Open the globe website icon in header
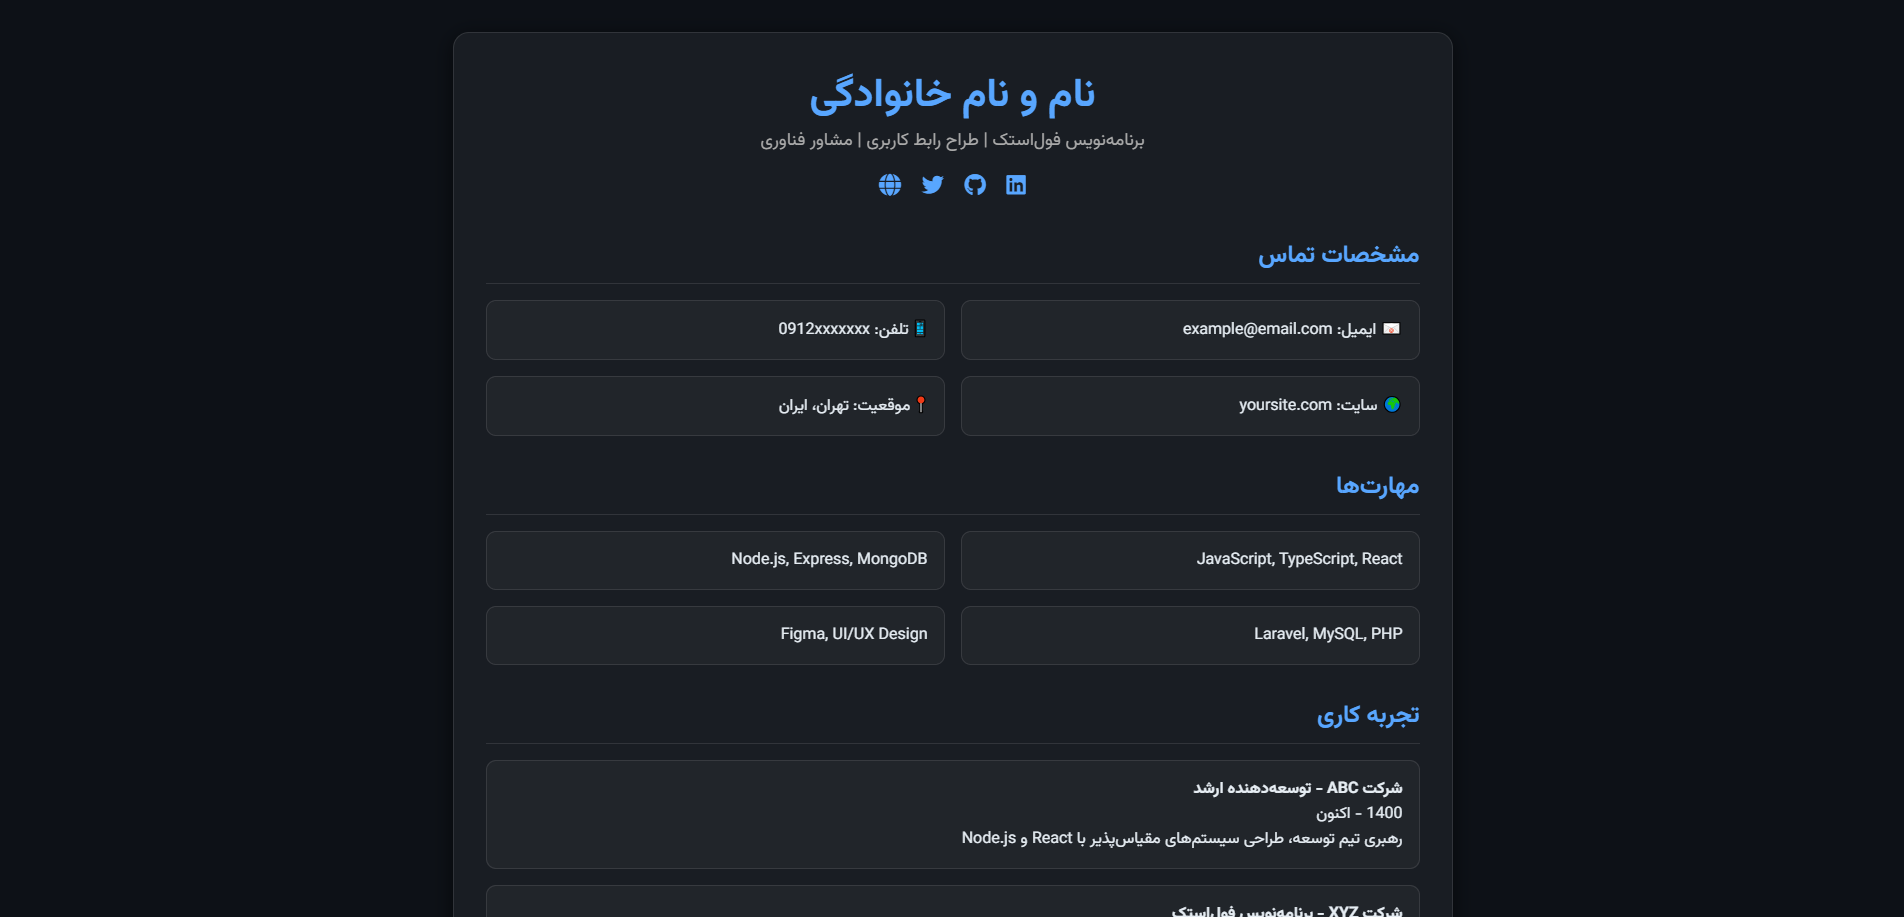The height and width of the screenshot is (917, 1904). (890, 185)
